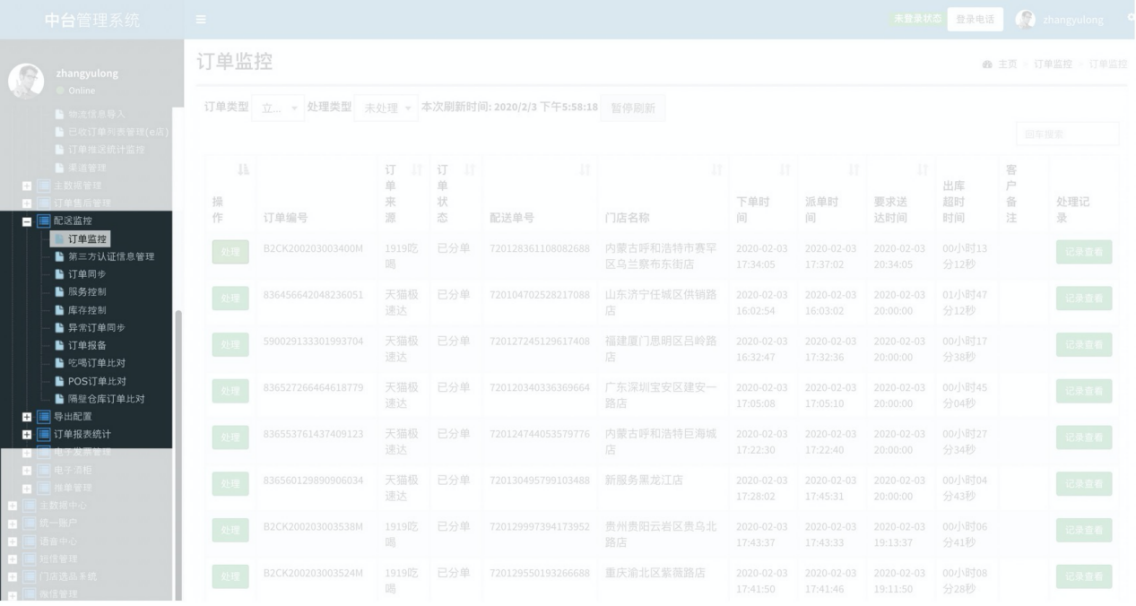Image resolution: width=1136 pixels, height=606 pixels.
Task: Click the document icon beside POS订单比对
Action: tap(59, 381)
